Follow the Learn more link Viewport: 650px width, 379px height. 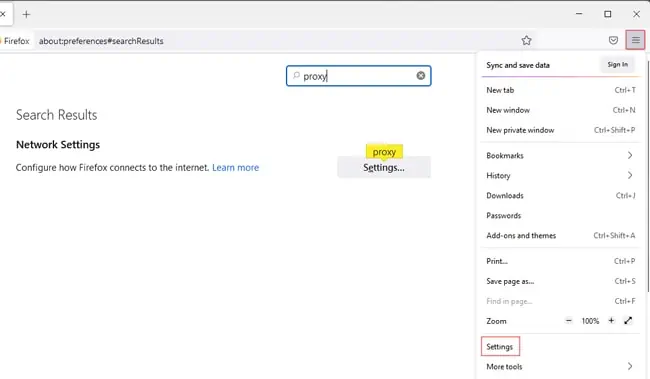235,168
